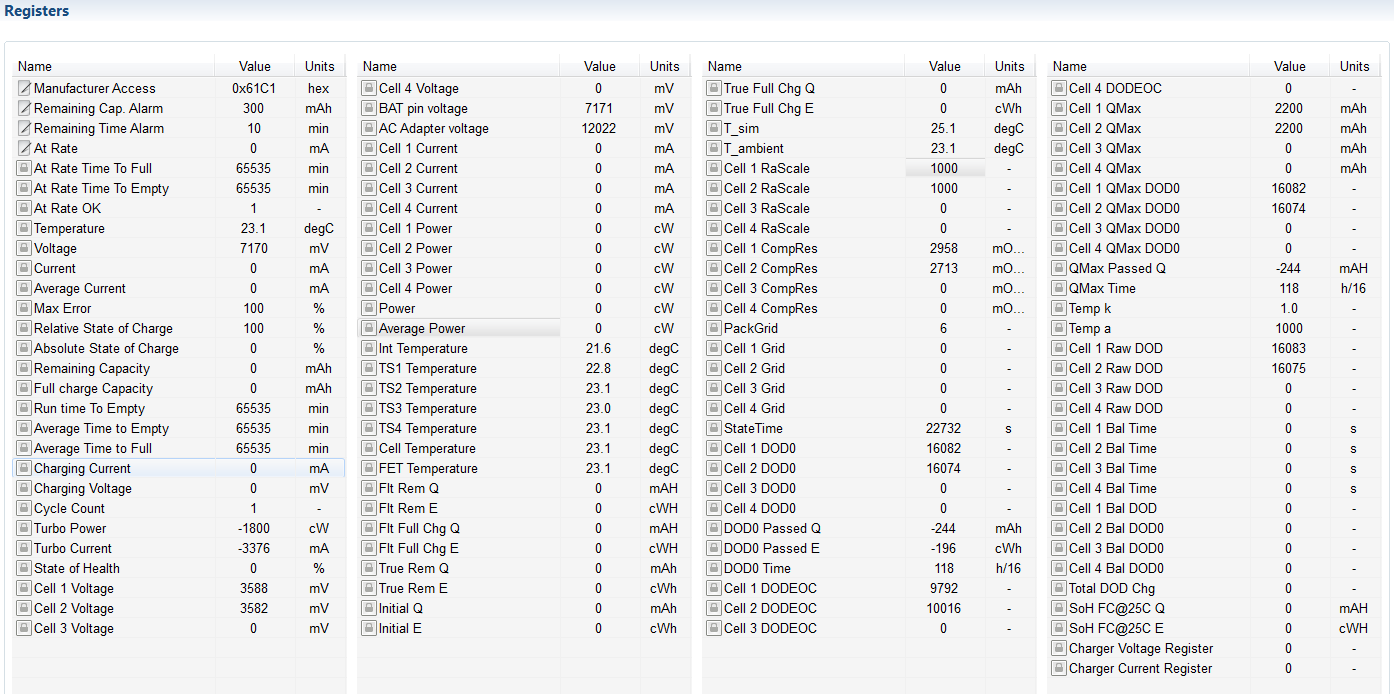
Task: Click the Cell 1 QMax DOD0 value 16082
Action: [1289, 188]
